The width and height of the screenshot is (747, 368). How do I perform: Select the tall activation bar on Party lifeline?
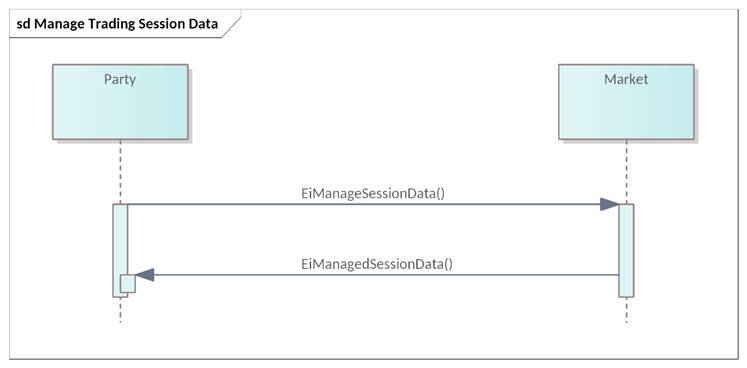click(120, 250)
